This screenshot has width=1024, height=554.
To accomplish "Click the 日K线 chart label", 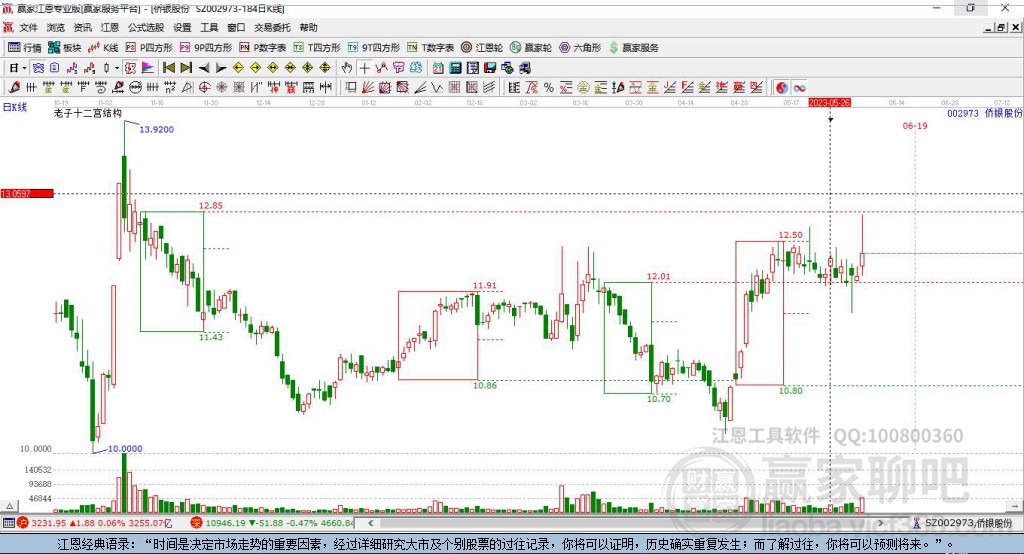I will pos(15,107).
